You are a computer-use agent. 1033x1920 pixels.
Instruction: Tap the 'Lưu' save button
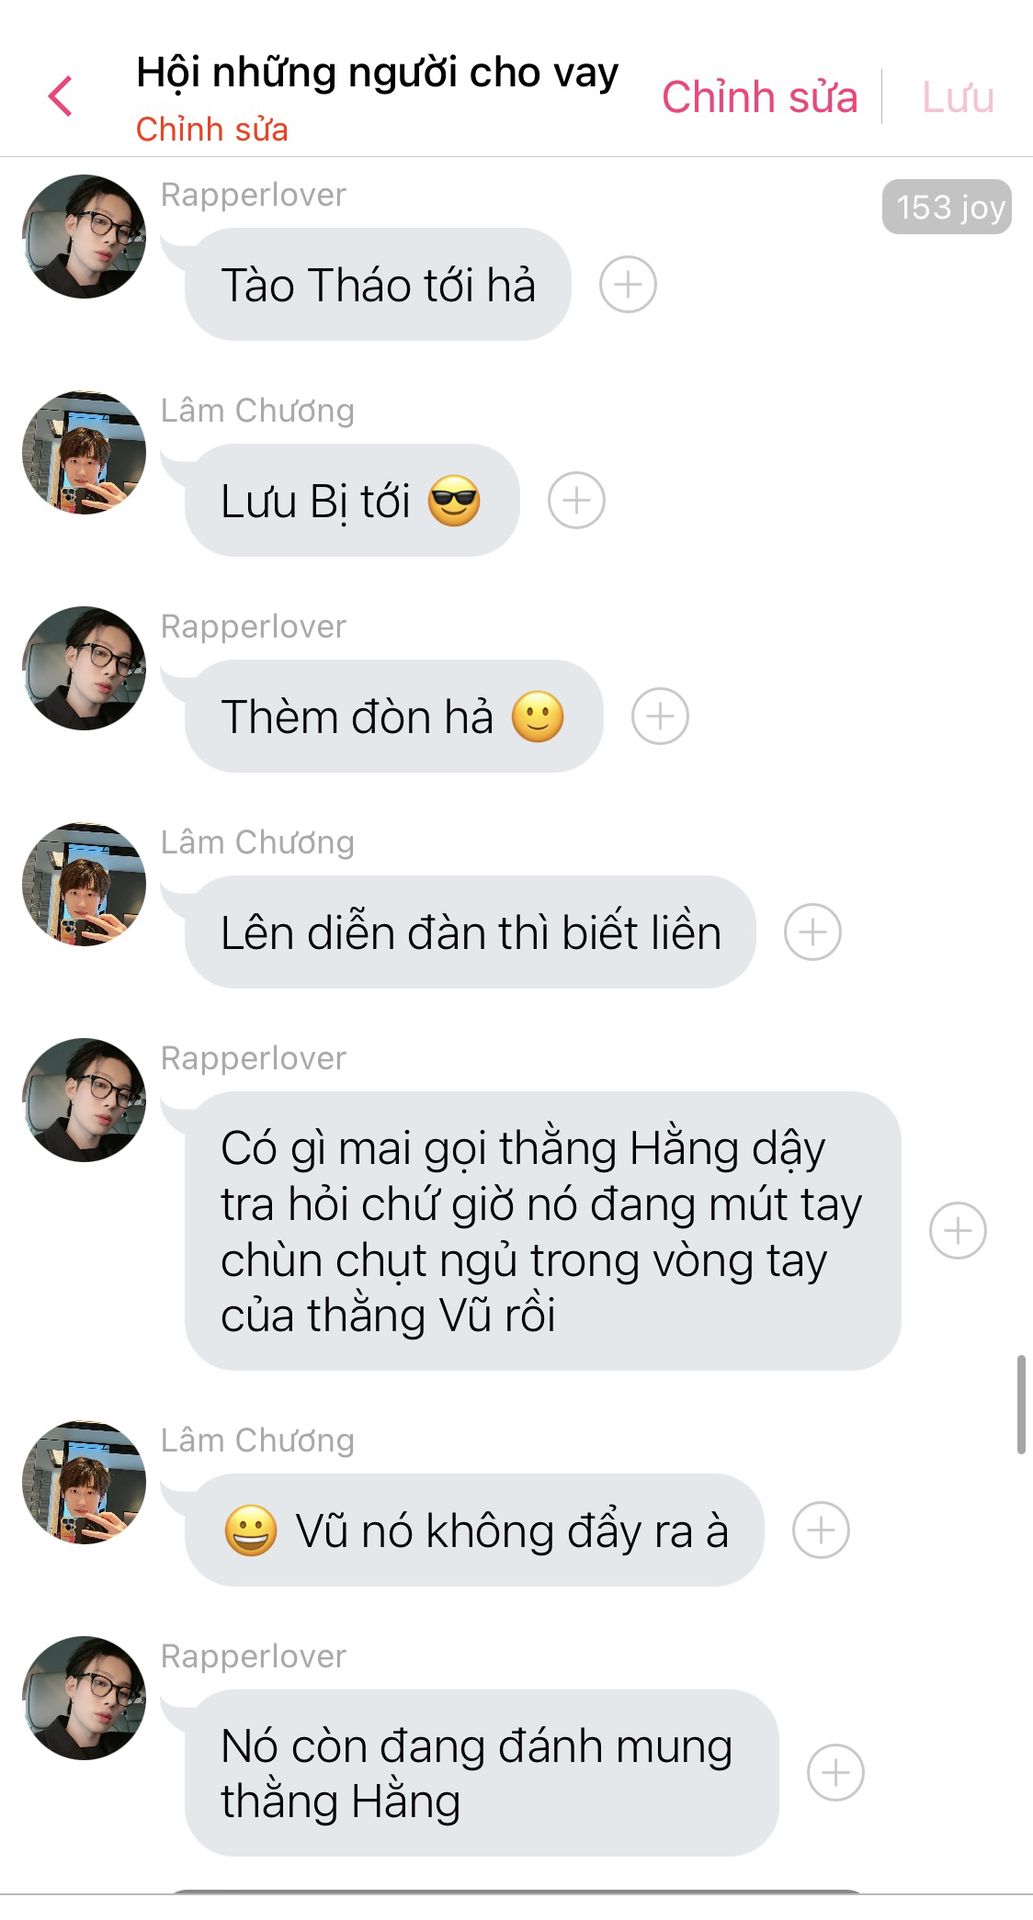958,97
